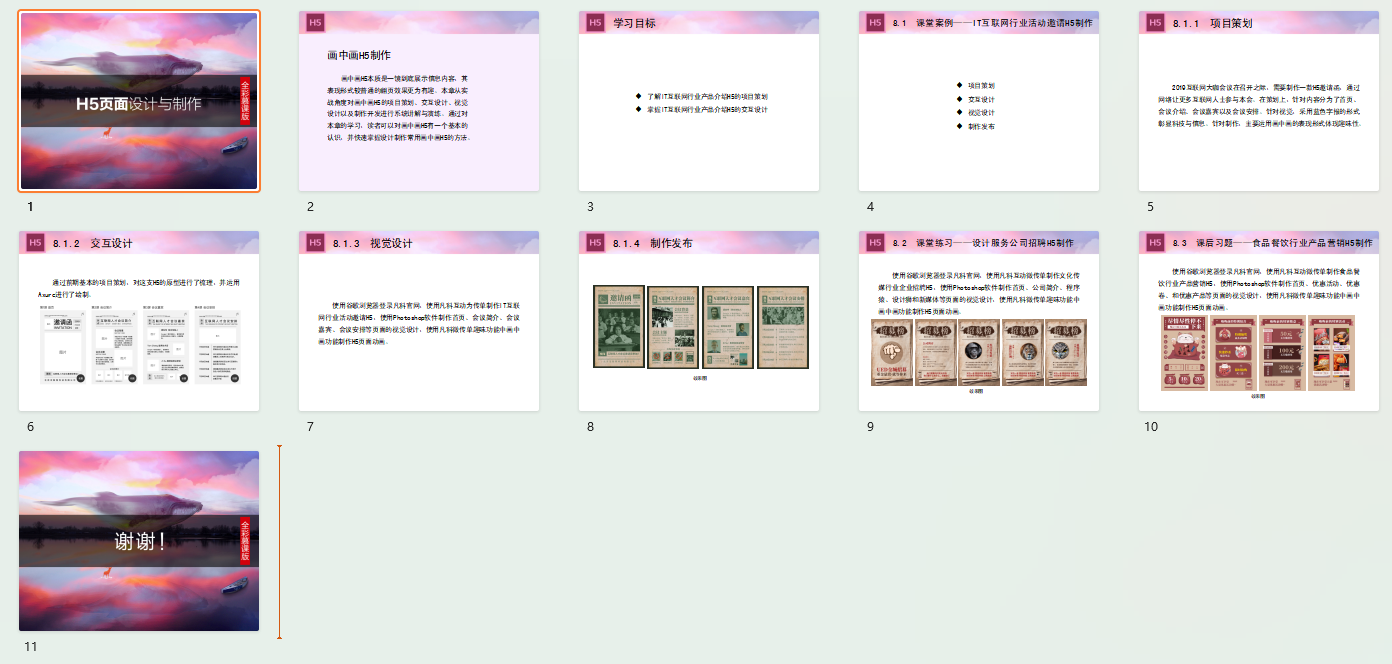Click the slide number 11 label
This screenshot has height=664, width=1392.
click(31, 647)
